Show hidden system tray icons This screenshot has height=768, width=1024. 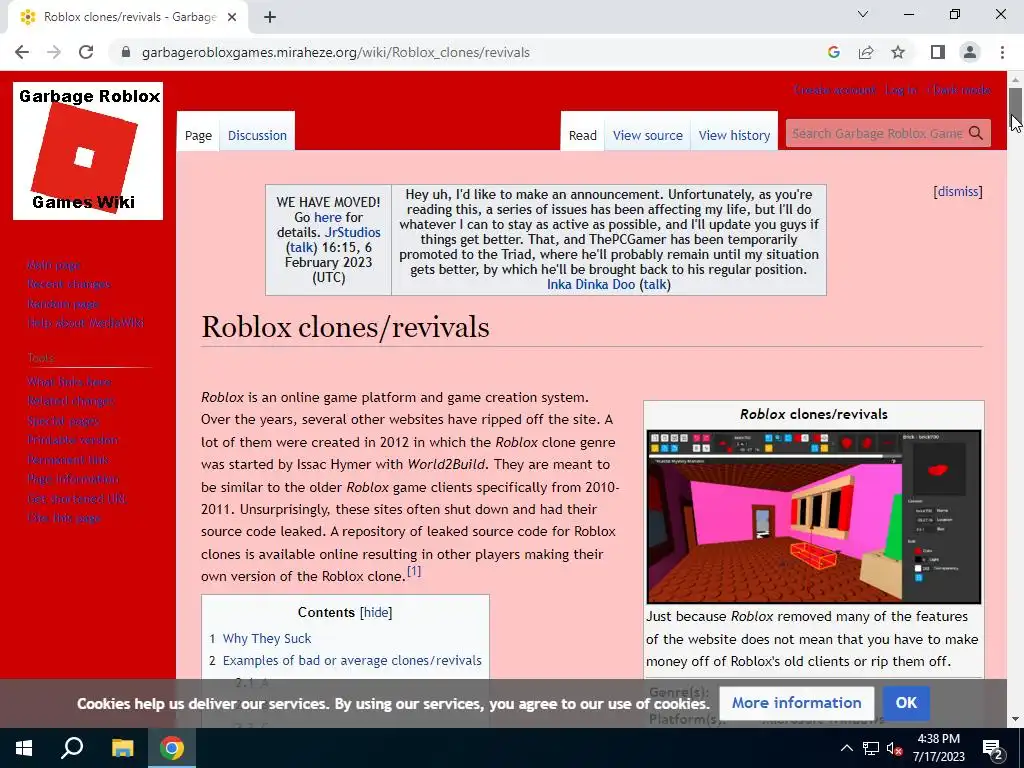(846, 748)
